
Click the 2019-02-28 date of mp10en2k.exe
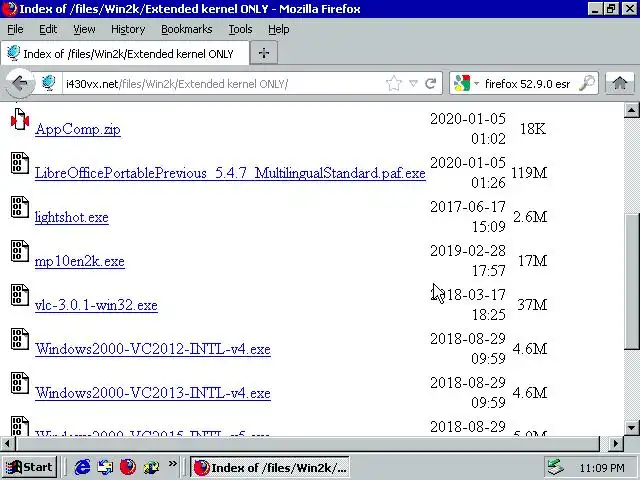[468, 251]
